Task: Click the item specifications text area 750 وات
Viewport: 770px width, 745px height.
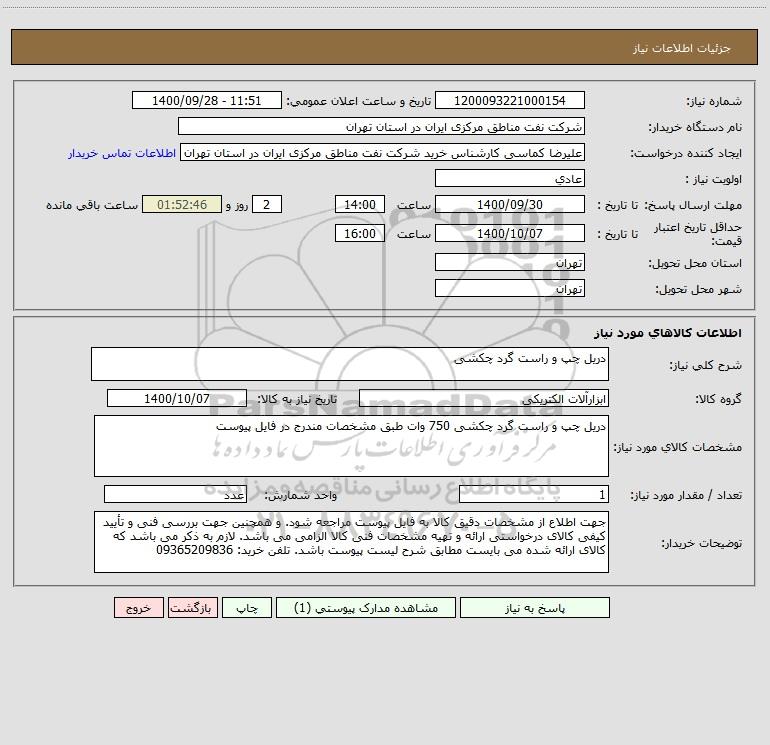Action: pyautogui.click(x=351, y=446)
